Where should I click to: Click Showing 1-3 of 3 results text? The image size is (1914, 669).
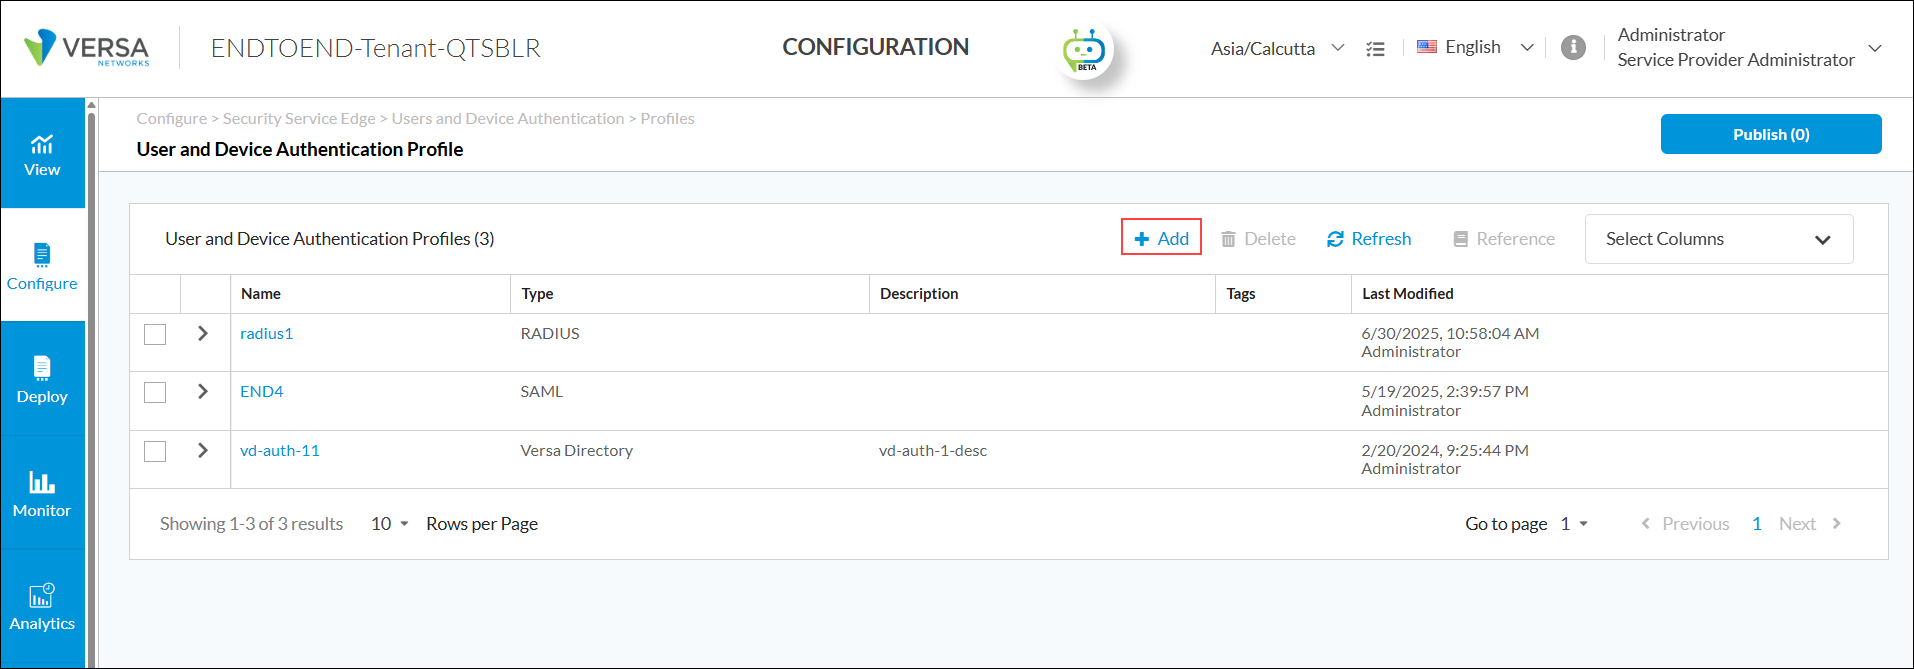[251, 524]
